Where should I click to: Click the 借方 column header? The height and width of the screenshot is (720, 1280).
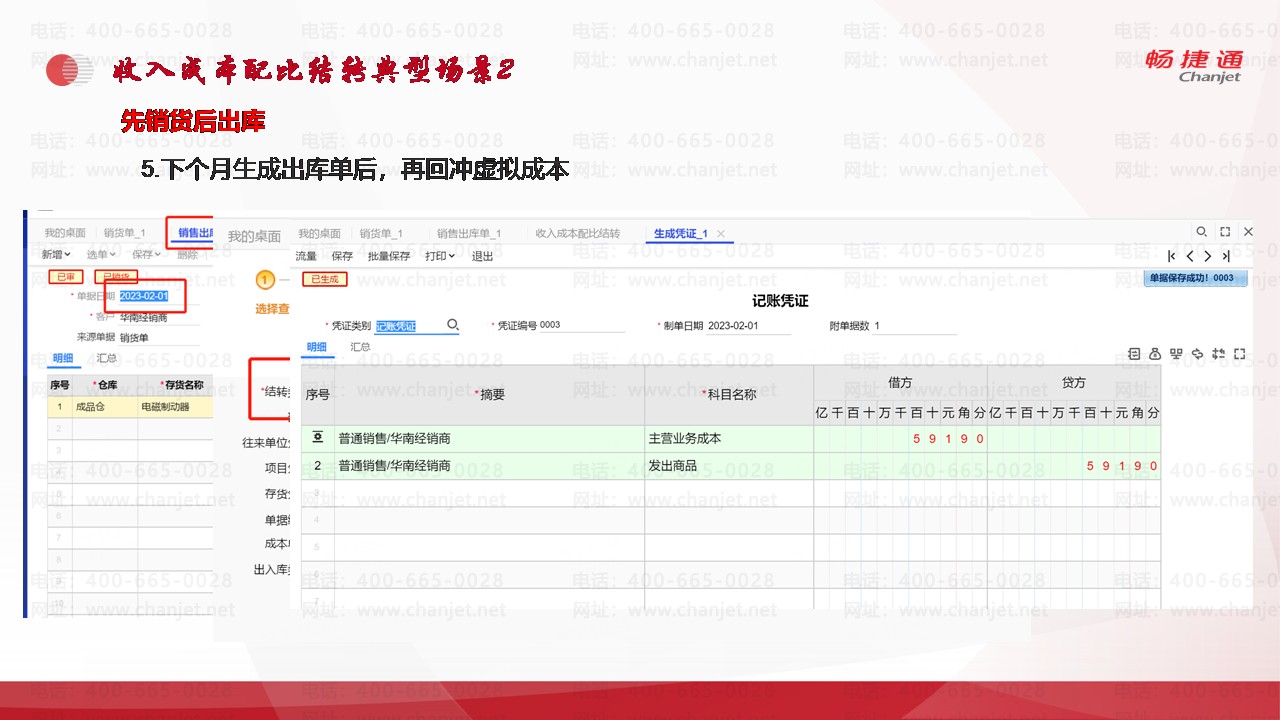pyautogui.click(x=900, y=382)
